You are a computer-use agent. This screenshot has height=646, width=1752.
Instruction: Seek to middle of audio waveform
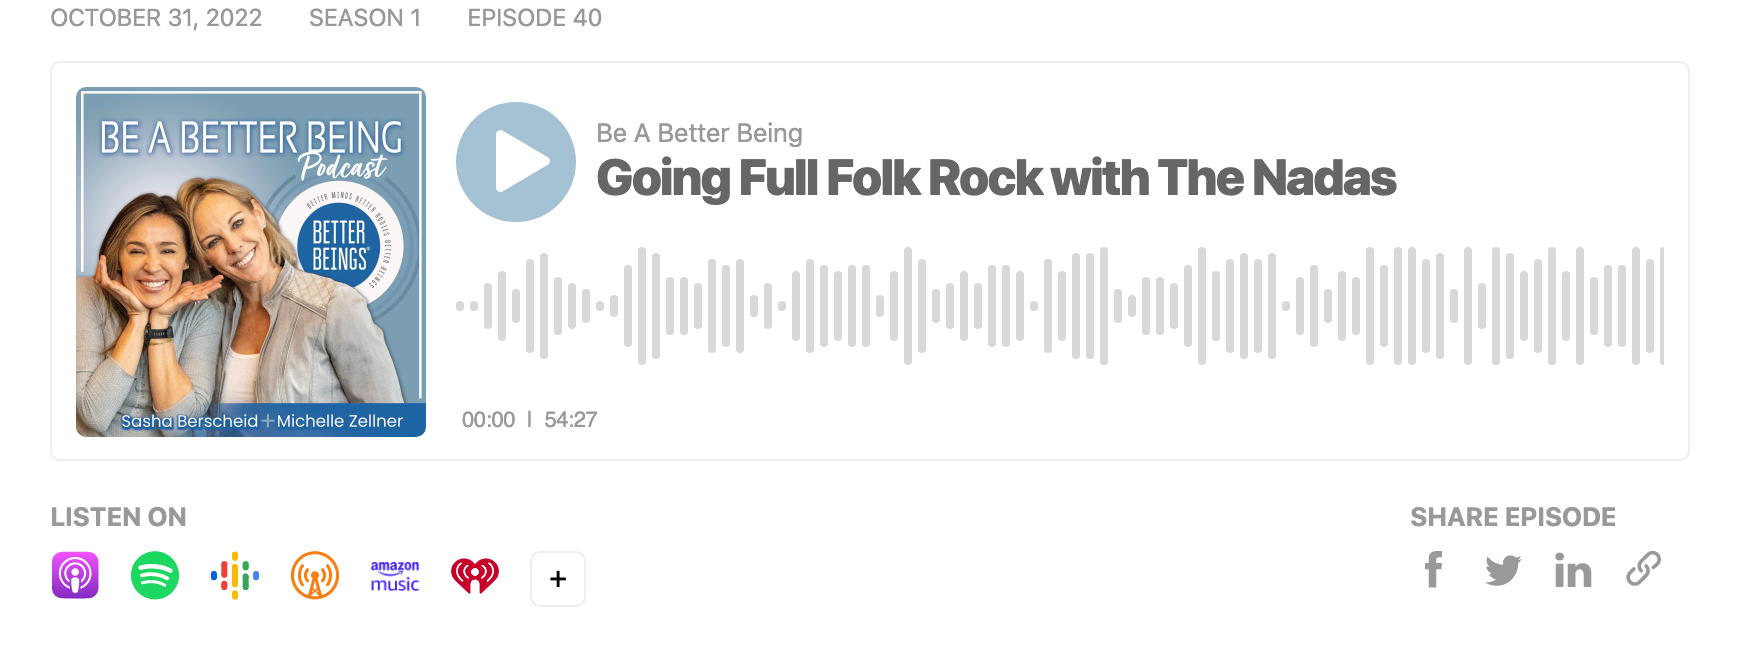pyautogui.click(x=1060, y=306)
